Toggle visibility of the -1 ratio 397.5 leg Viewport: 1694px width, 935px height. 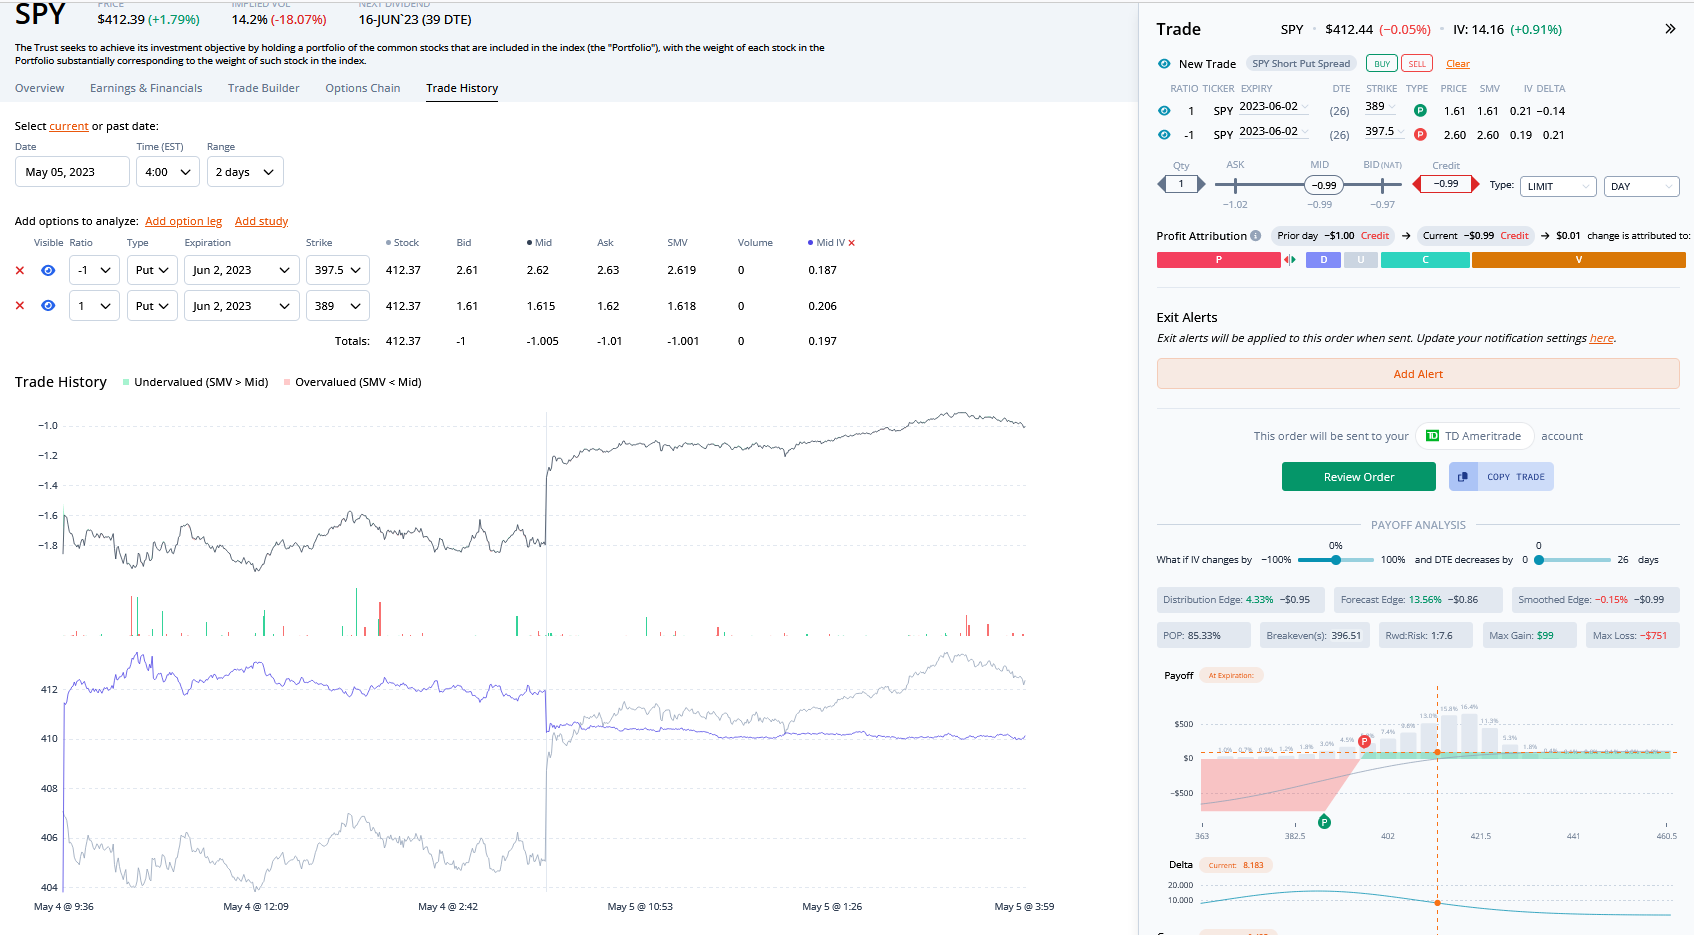[48, 270]
